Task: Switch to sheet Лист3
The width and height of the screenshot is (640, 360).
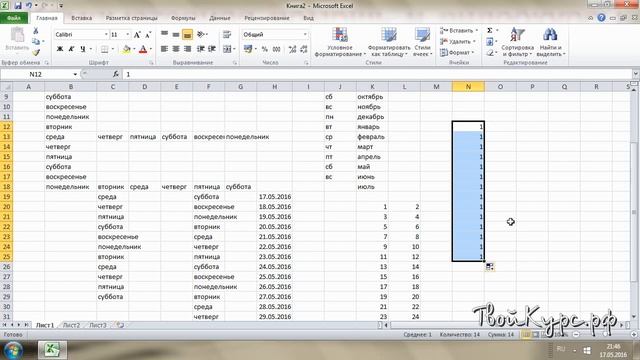Action: [x=98, y=325]
